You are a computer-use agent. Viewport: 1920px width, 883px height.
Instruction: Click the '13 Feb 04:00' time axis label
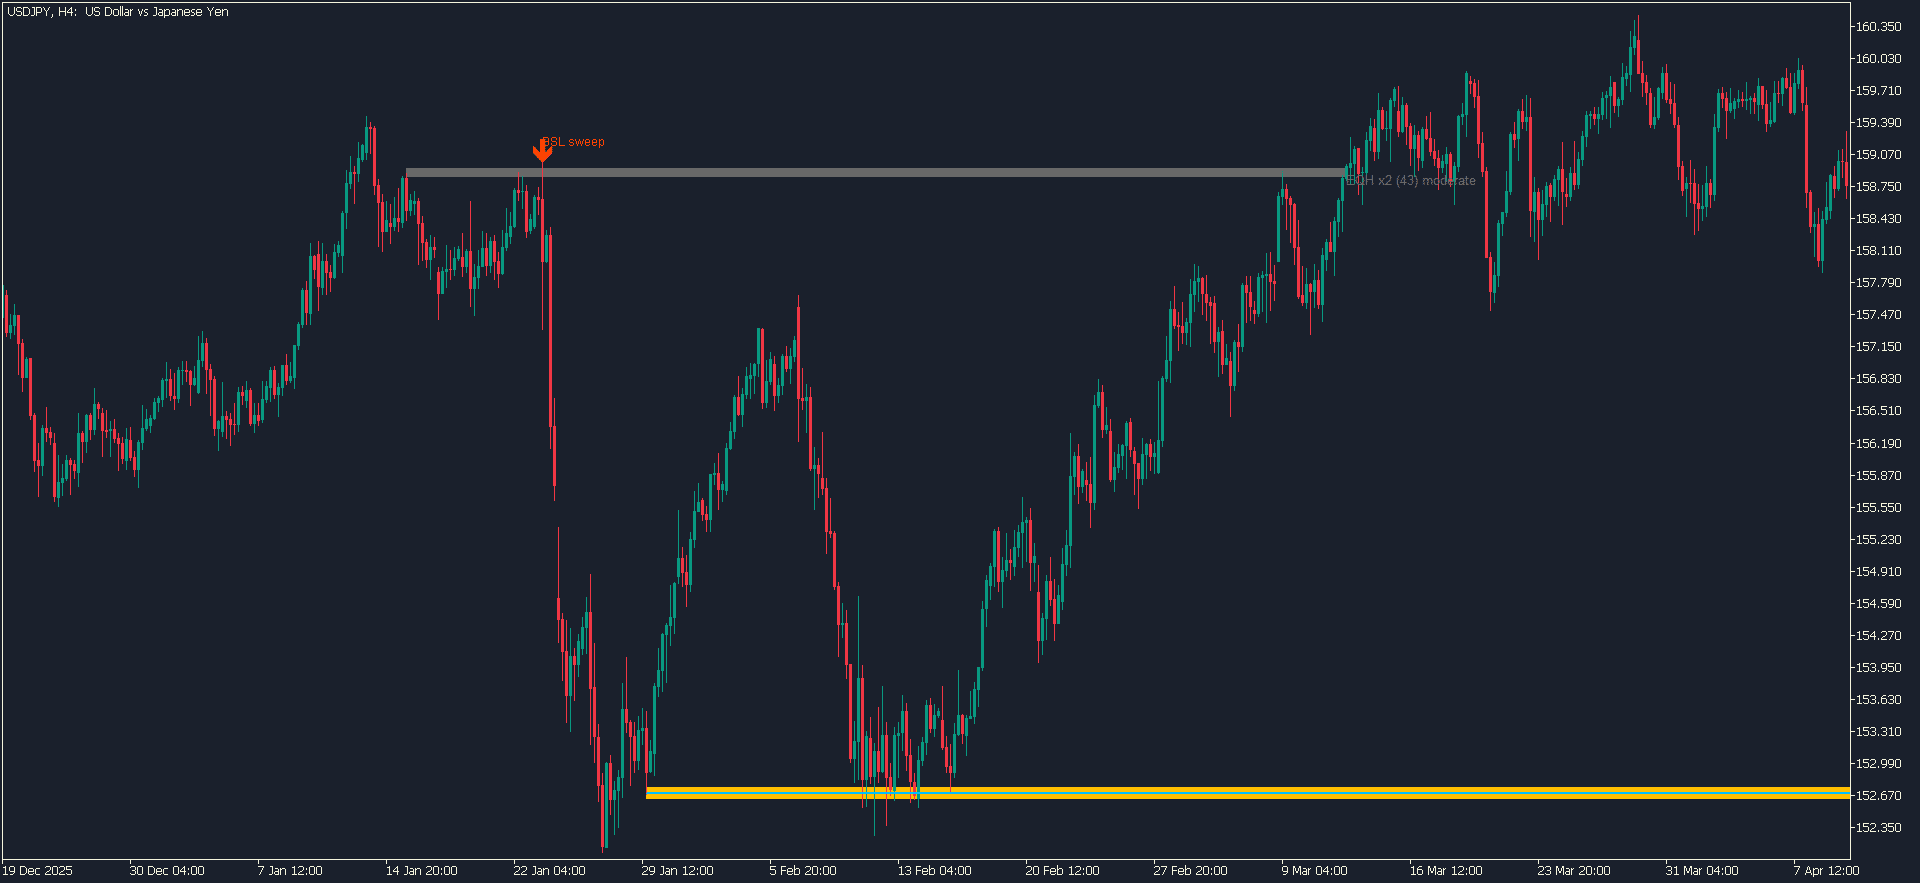pos(934,871)
